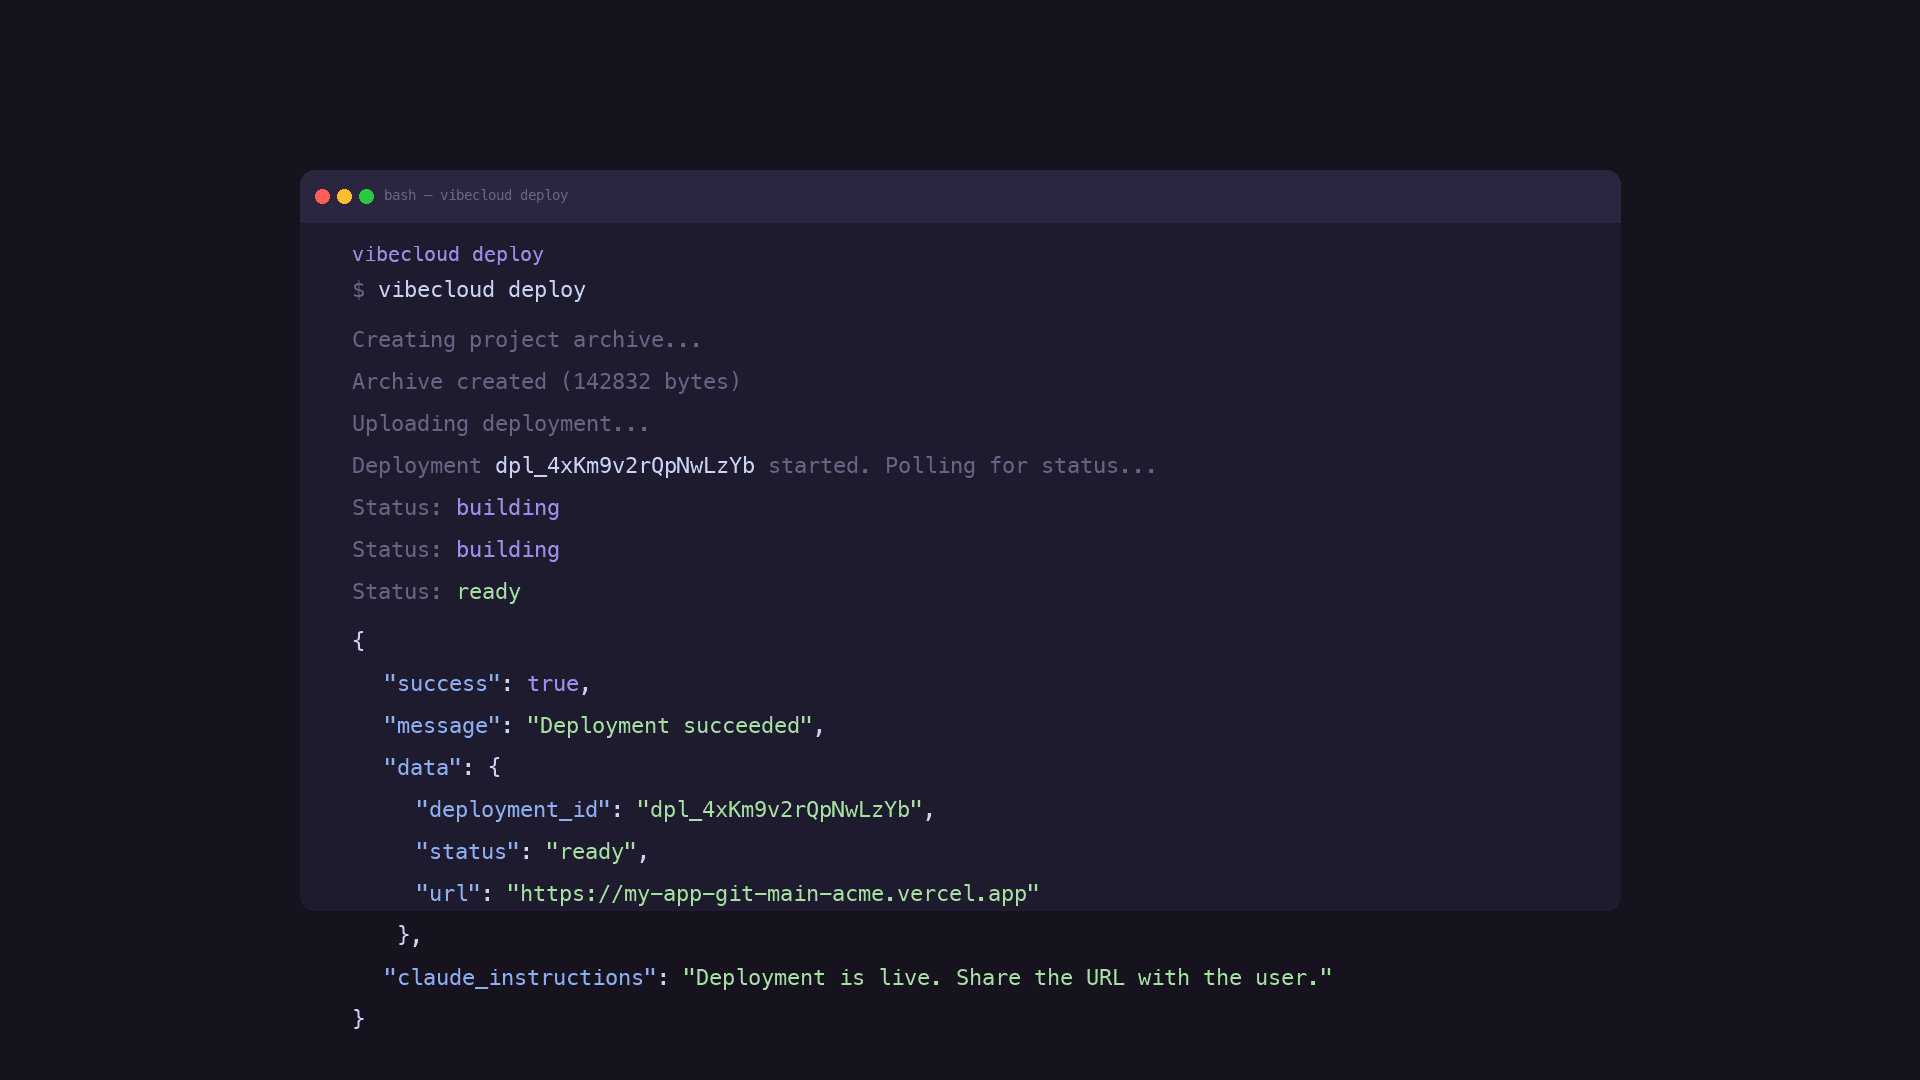Click the 'Creating project archive...' output line
The height and width of the screenshot is (1080, 1920).
pyautogui.click(x=526, y=340)
